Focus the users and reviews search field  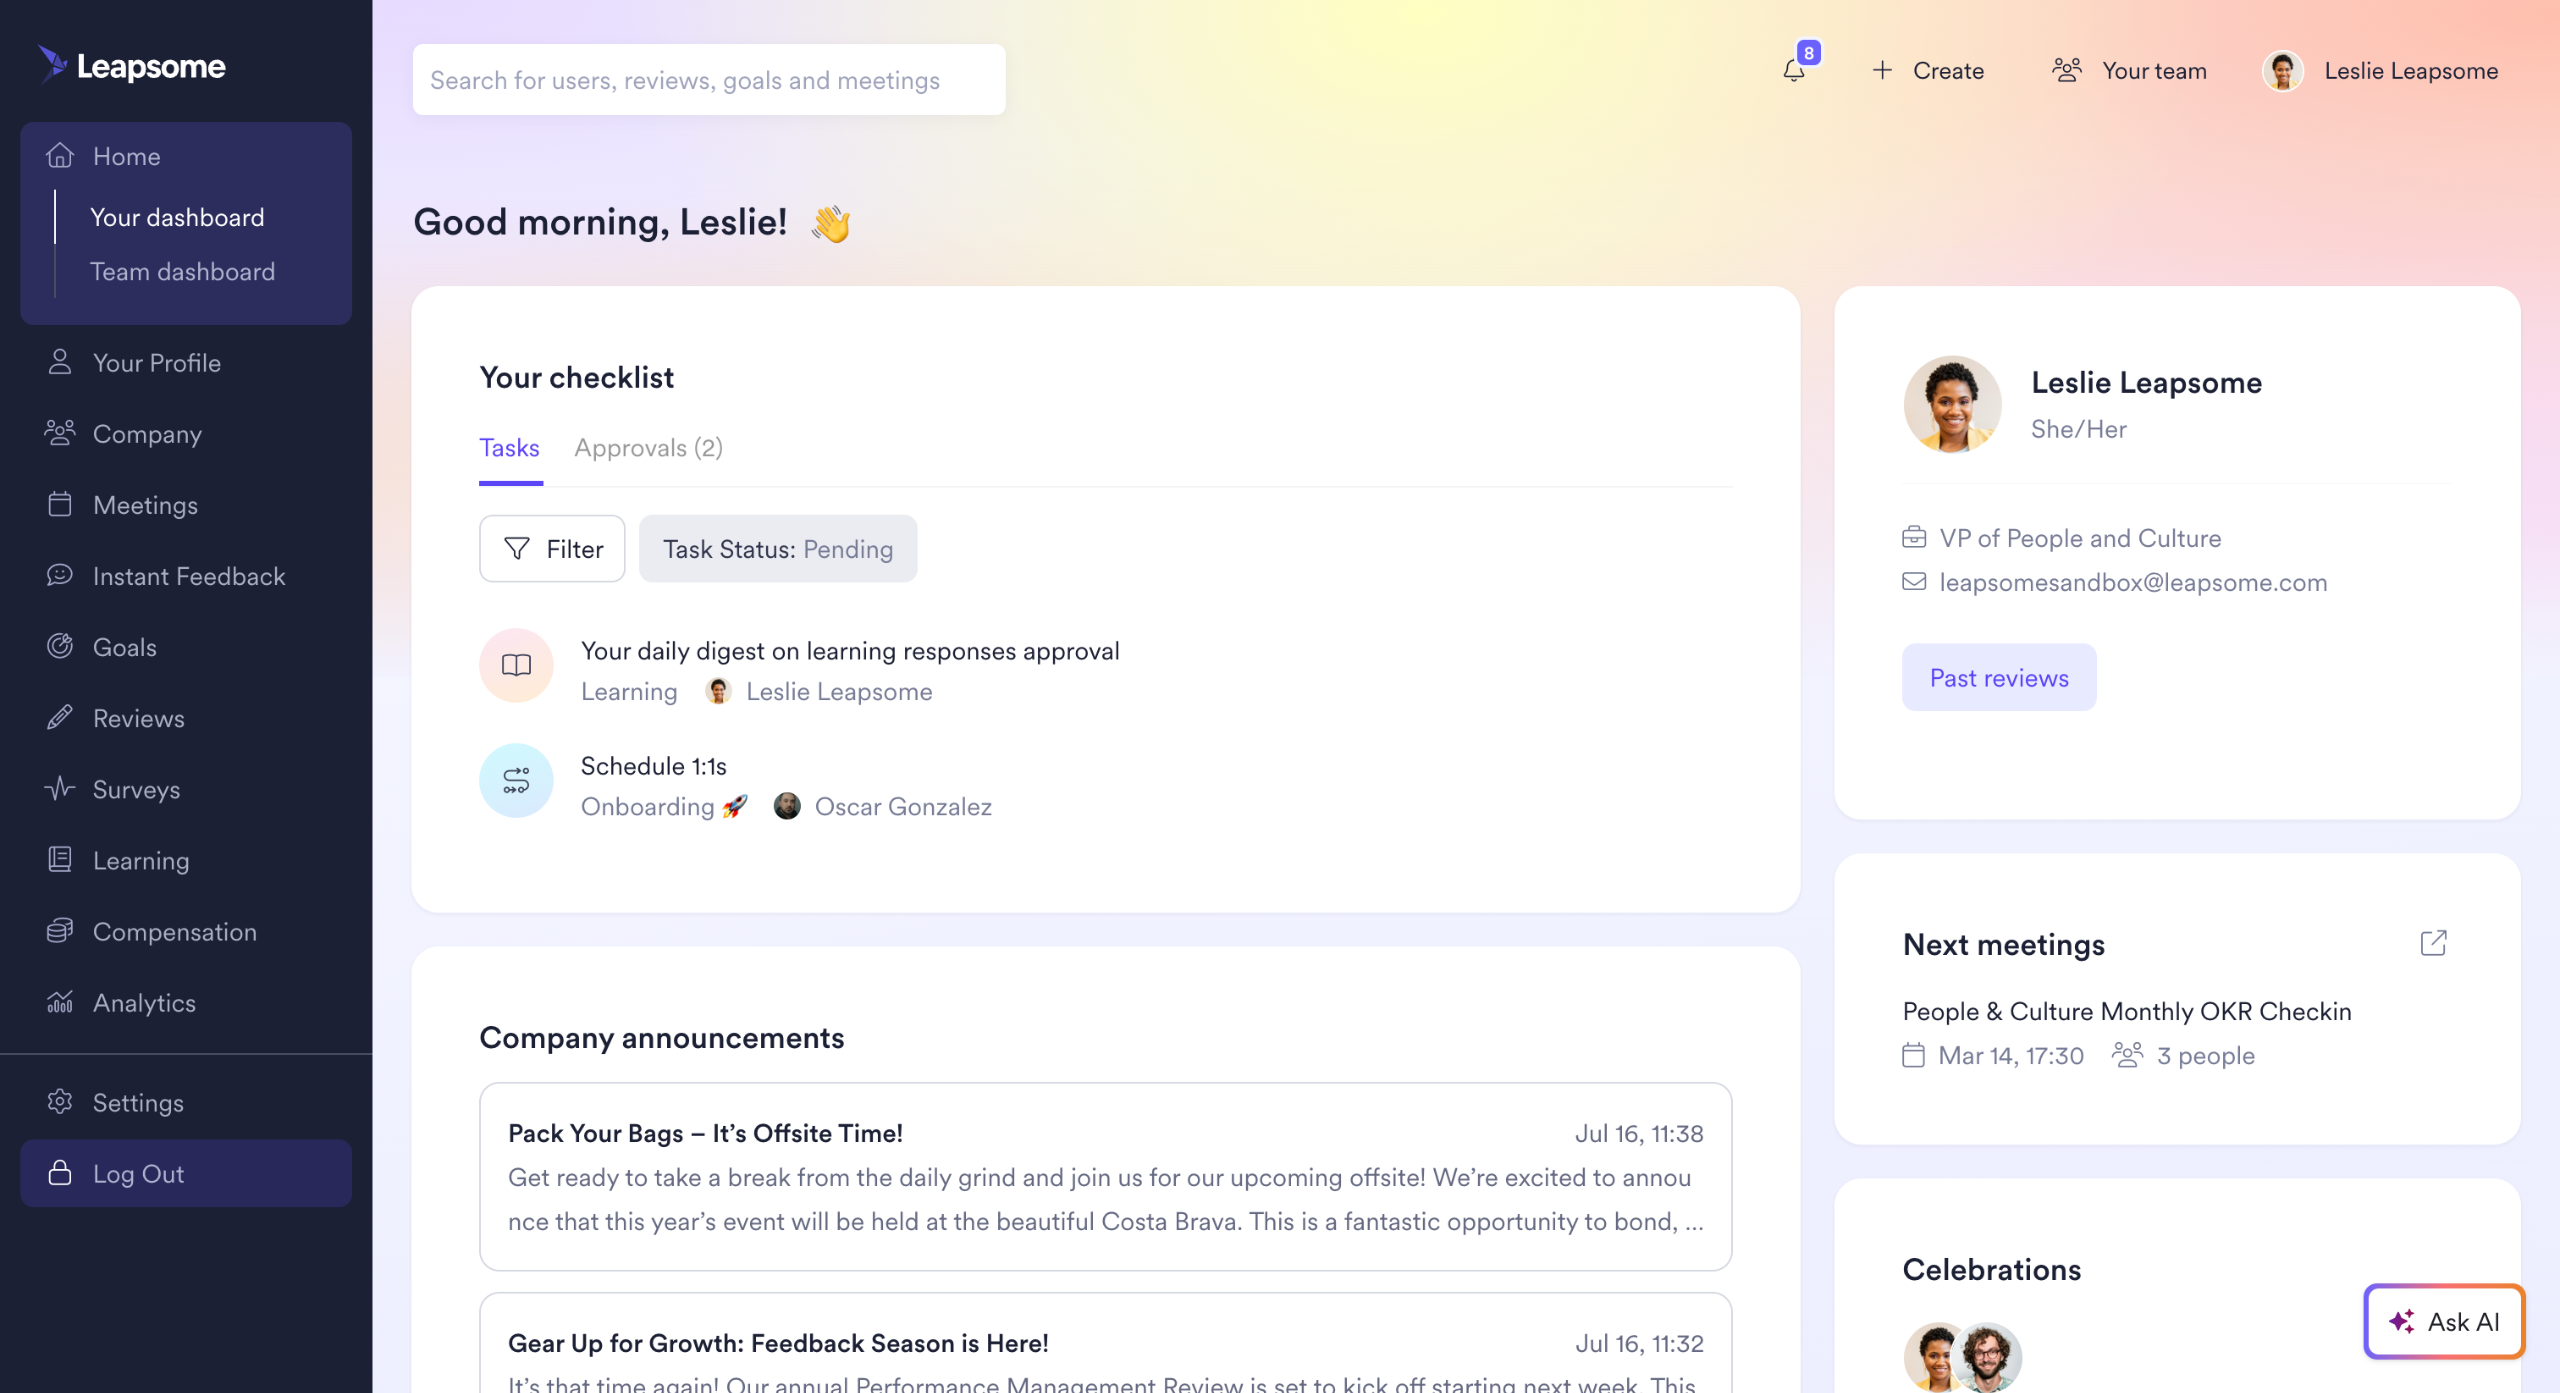tap(709, 79)
